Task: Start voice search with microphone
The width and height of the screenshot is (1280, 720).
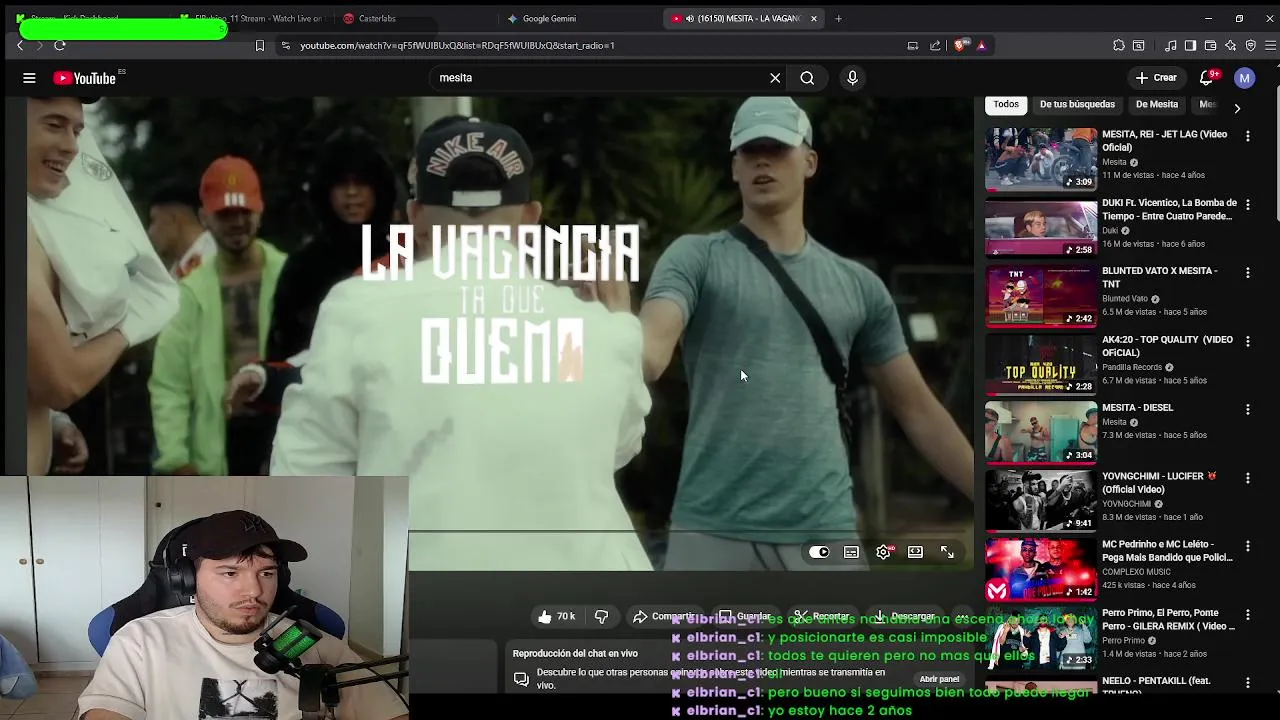Action: pyautogui.click(x=852, y=78)
